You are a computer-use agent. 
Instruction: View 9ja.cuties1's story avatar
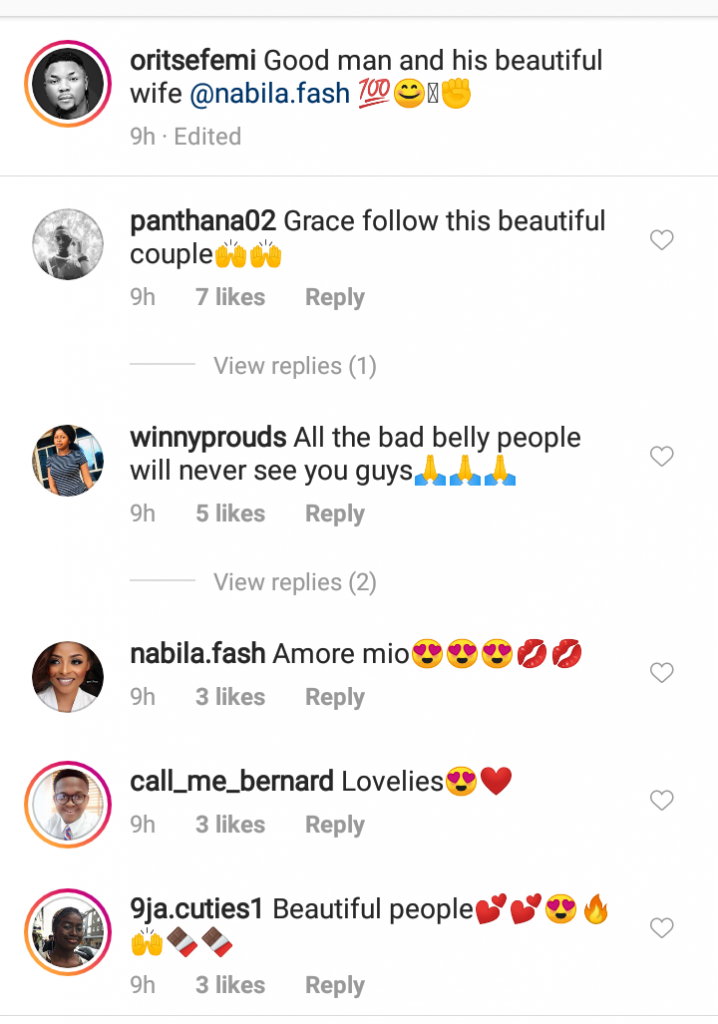68,932
